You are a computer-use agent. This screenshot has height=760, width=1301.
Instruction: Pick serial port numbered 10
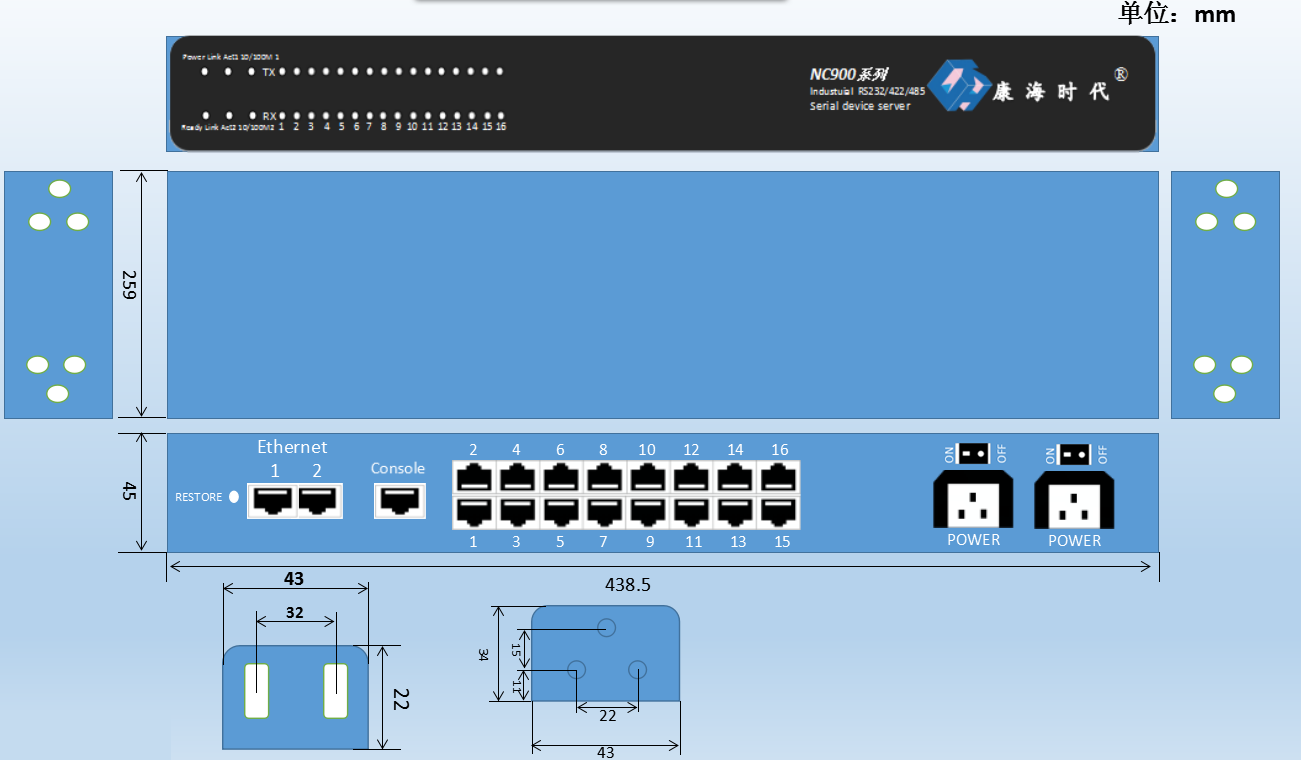648,477
